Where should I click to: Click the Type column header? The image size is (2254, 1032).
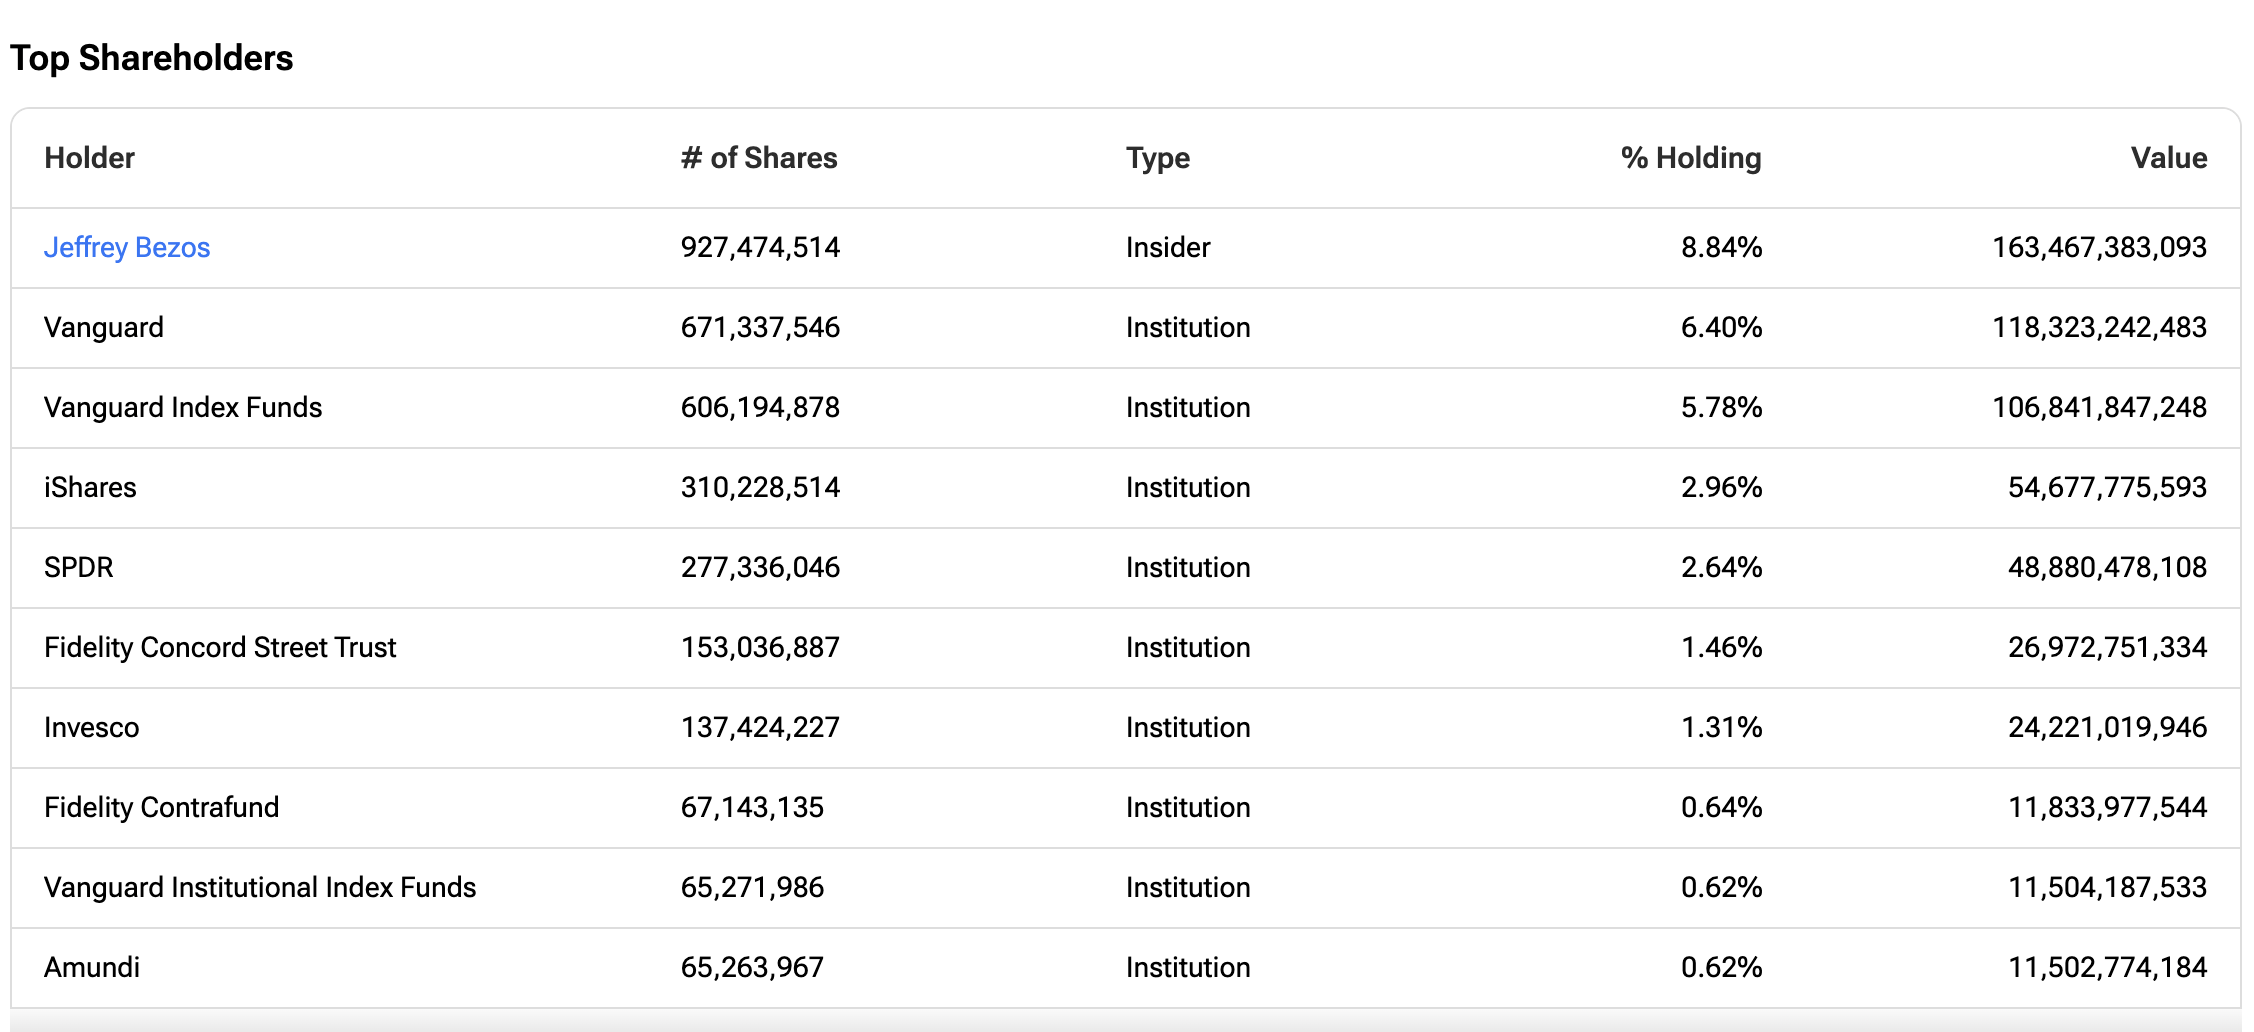pos(1157,158)
